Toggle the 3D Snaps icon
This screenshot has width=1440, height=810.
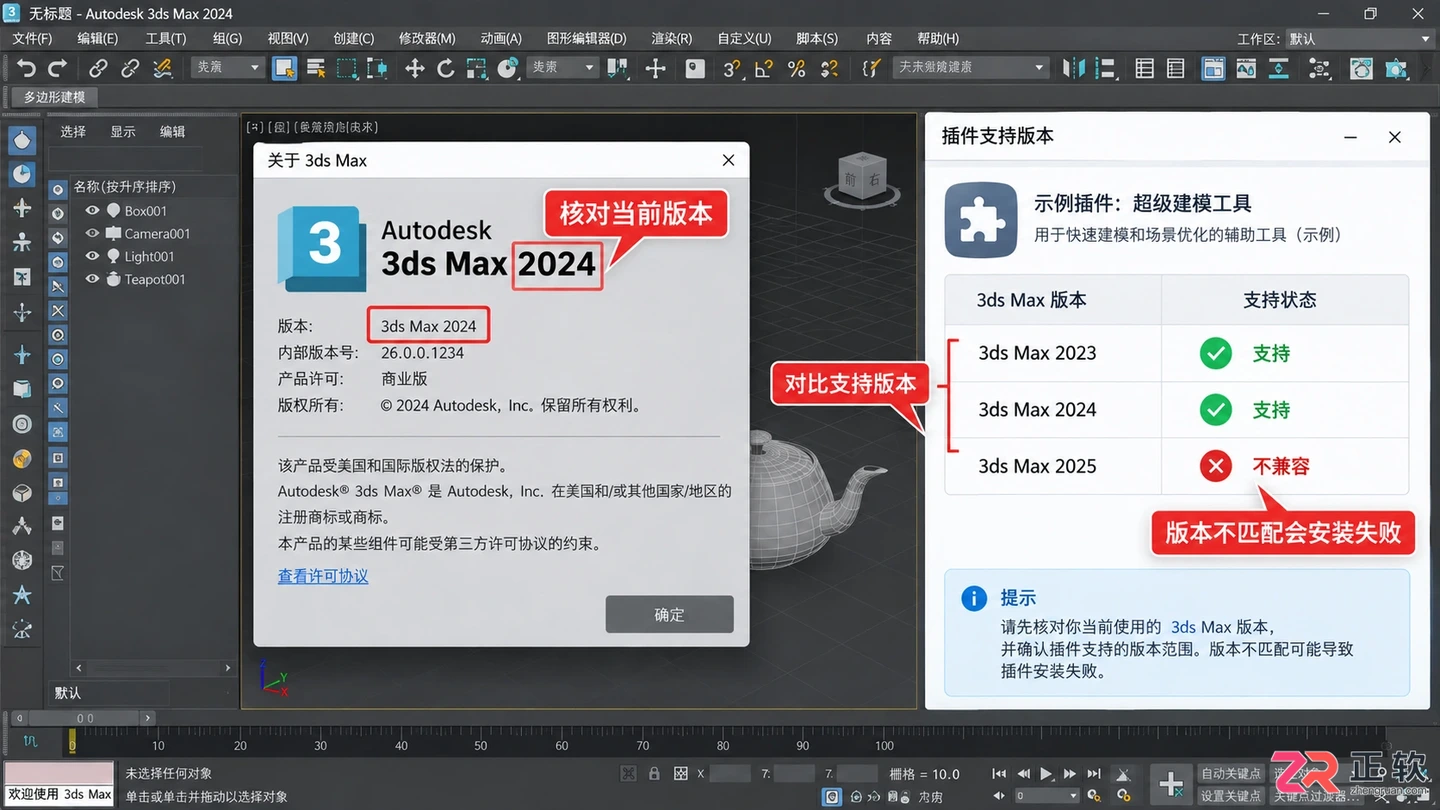coord(732,68)
